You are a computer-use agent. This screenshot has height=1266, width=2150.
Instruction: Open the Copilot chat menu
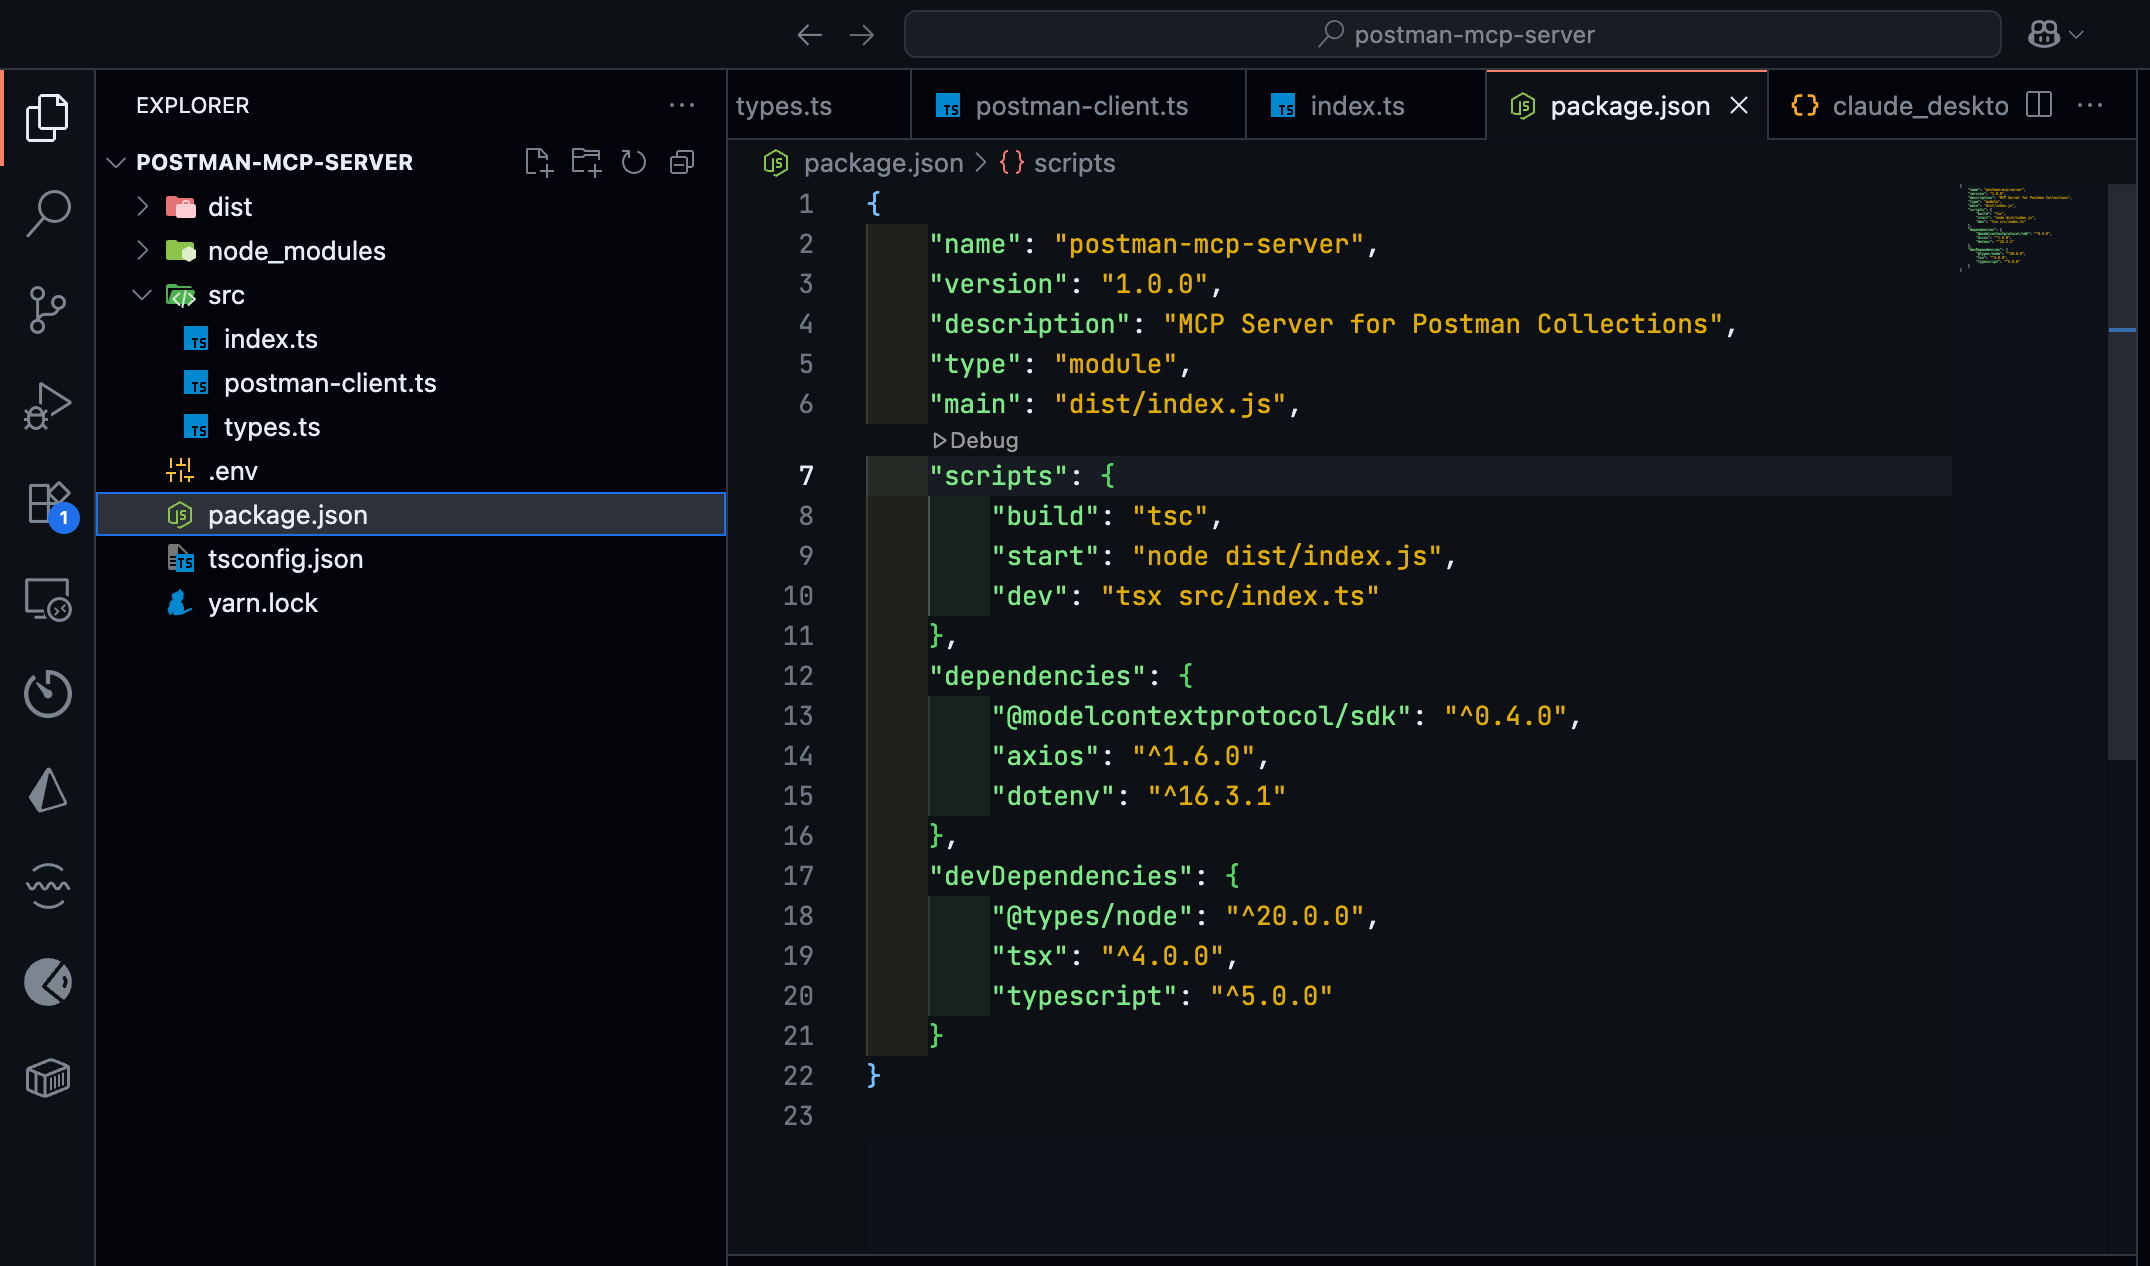2056,35
